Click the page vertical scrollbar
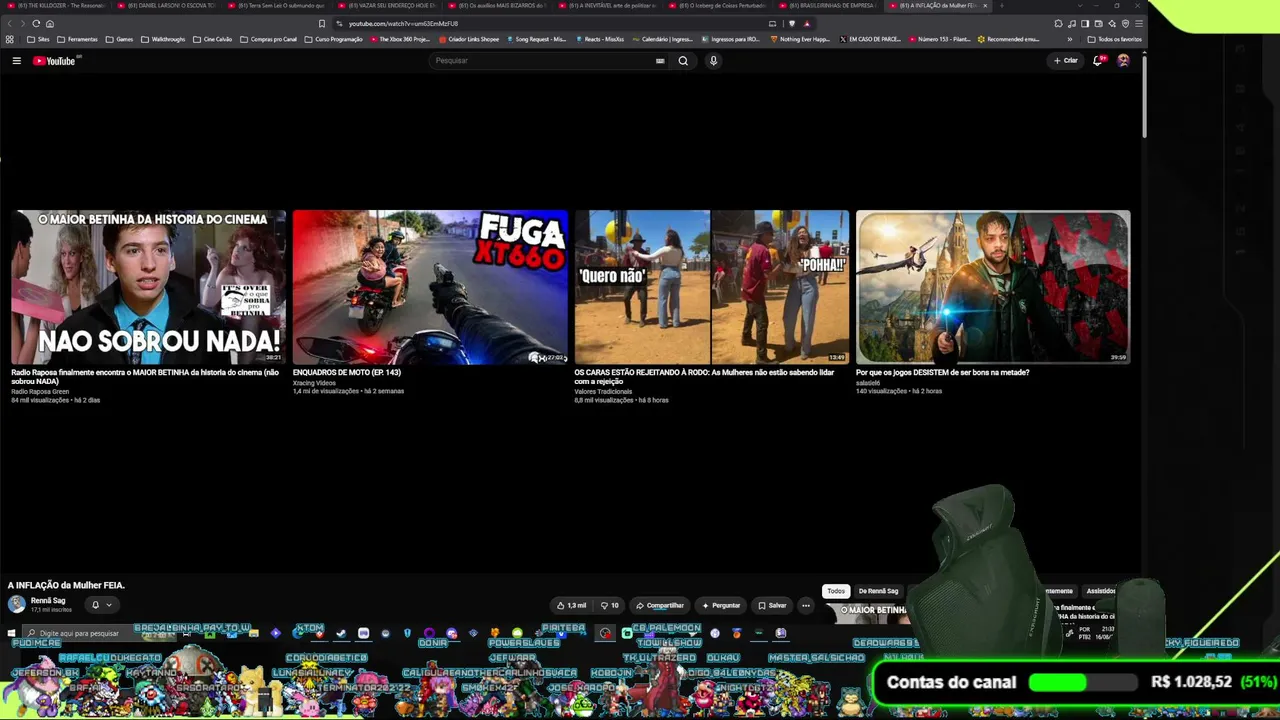 (x=1144, y=95)
